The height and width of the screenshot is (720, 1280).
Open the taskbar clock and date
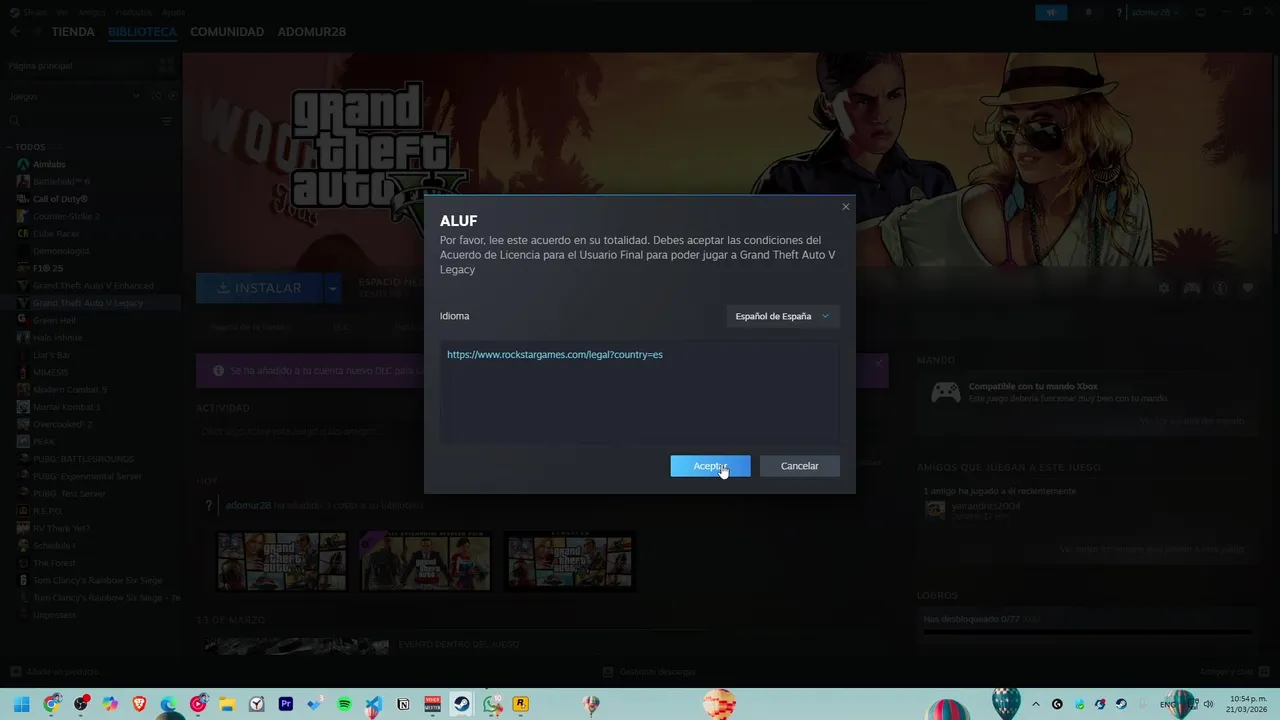coord(1244,704)
